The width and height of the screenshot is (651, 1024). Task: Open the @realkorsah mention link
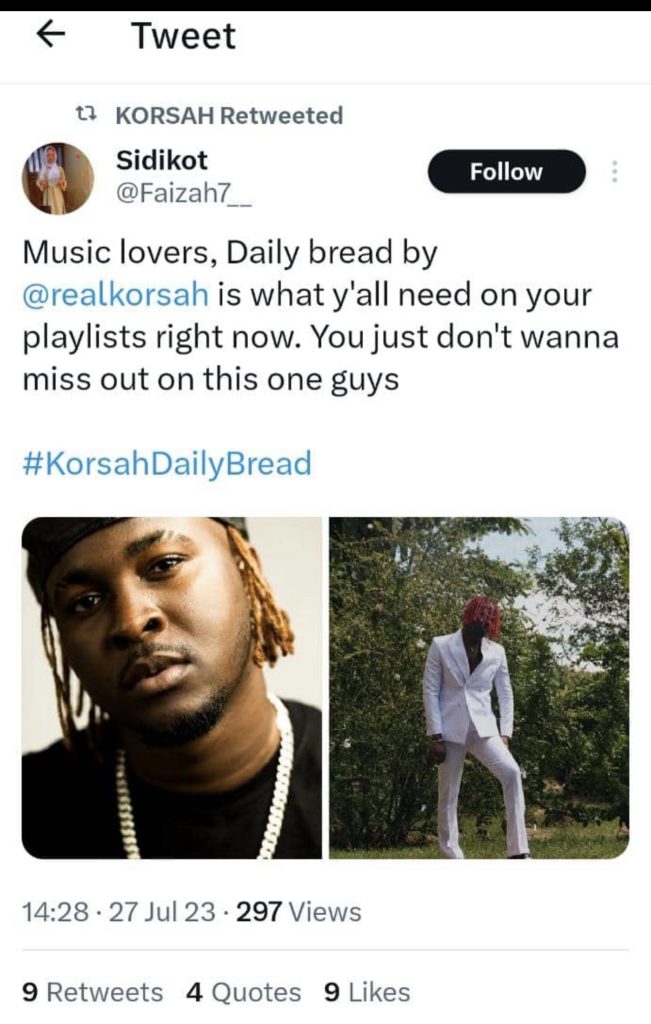point(116,295)
